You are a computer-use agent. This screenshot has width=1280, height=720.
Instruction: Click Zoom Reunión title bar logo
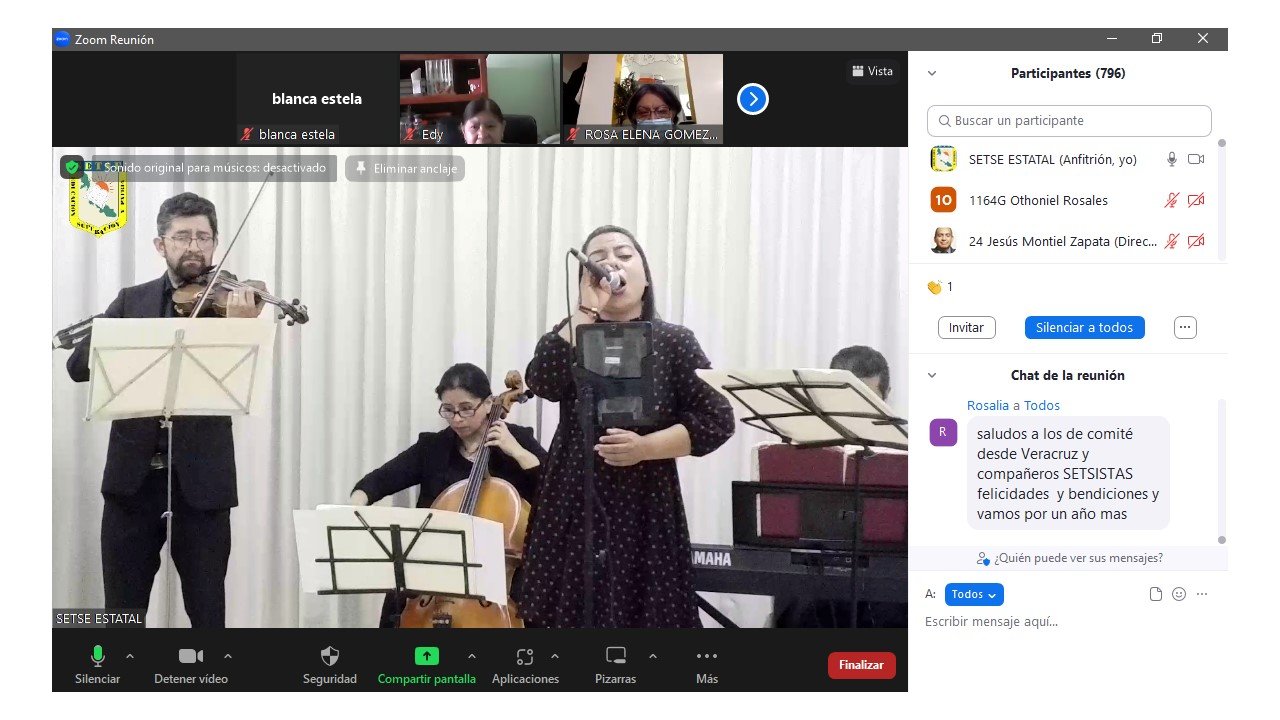62,39
